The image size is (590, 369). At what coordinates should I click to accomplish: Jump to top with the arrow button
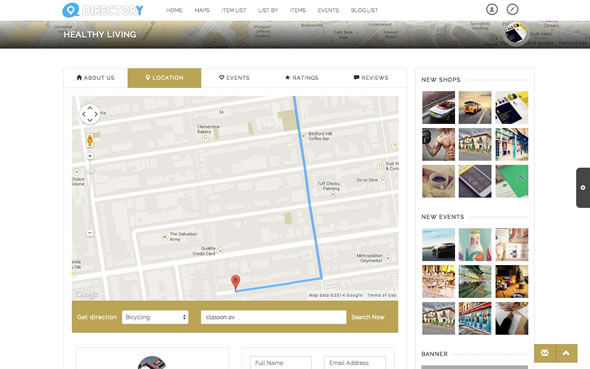pos(566,353)
